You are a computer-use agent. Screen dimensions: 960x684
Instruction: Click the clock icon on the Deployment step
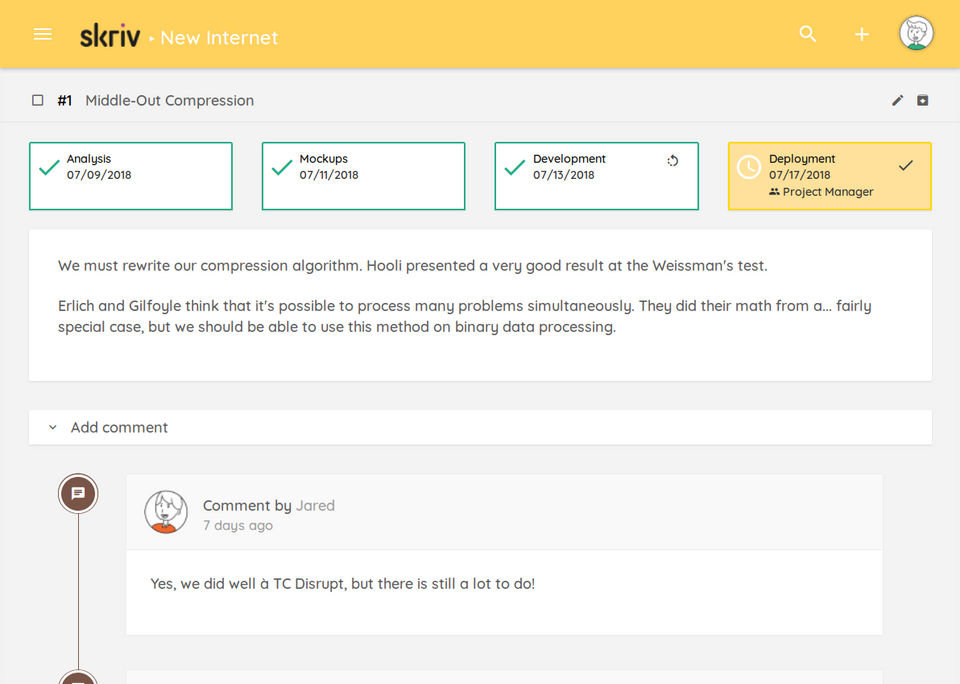pyautogui.click(x=749, y=167)
